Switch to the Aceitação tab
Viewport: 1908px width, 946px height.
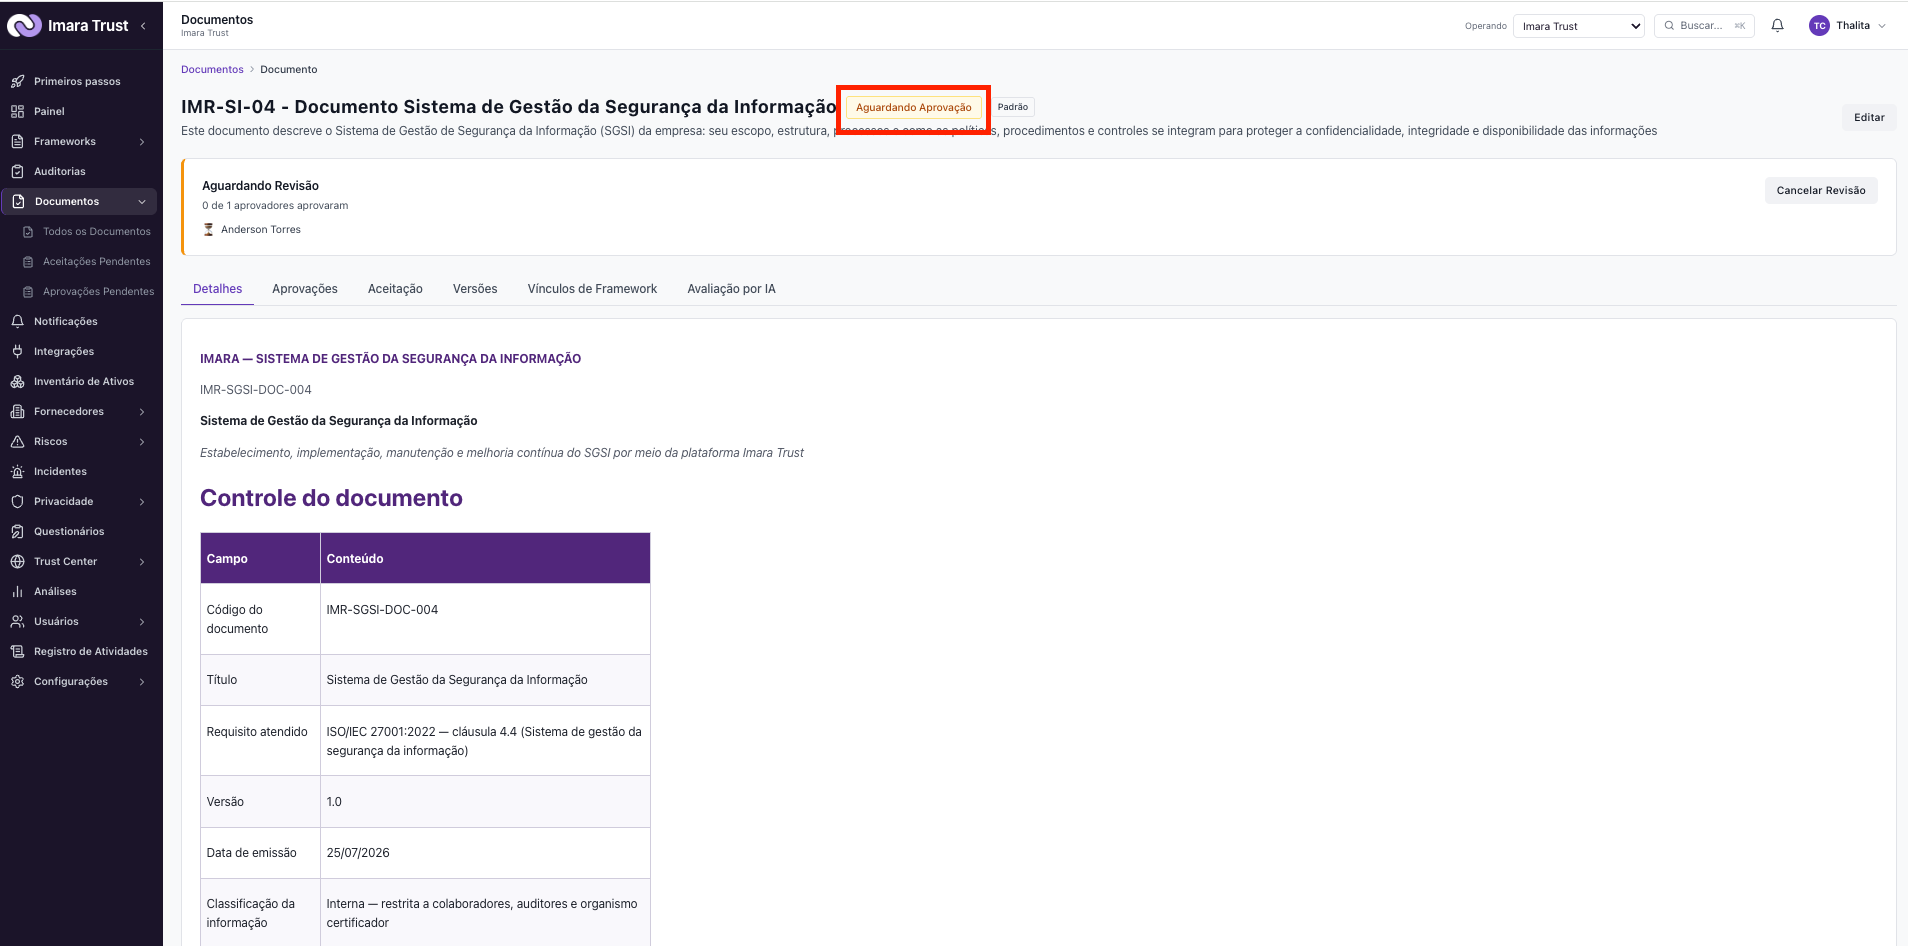tap(395, 289)
